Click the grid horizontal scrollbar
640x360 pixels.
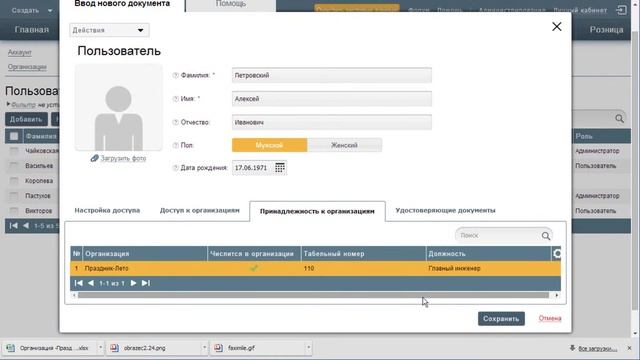[313, 295]
